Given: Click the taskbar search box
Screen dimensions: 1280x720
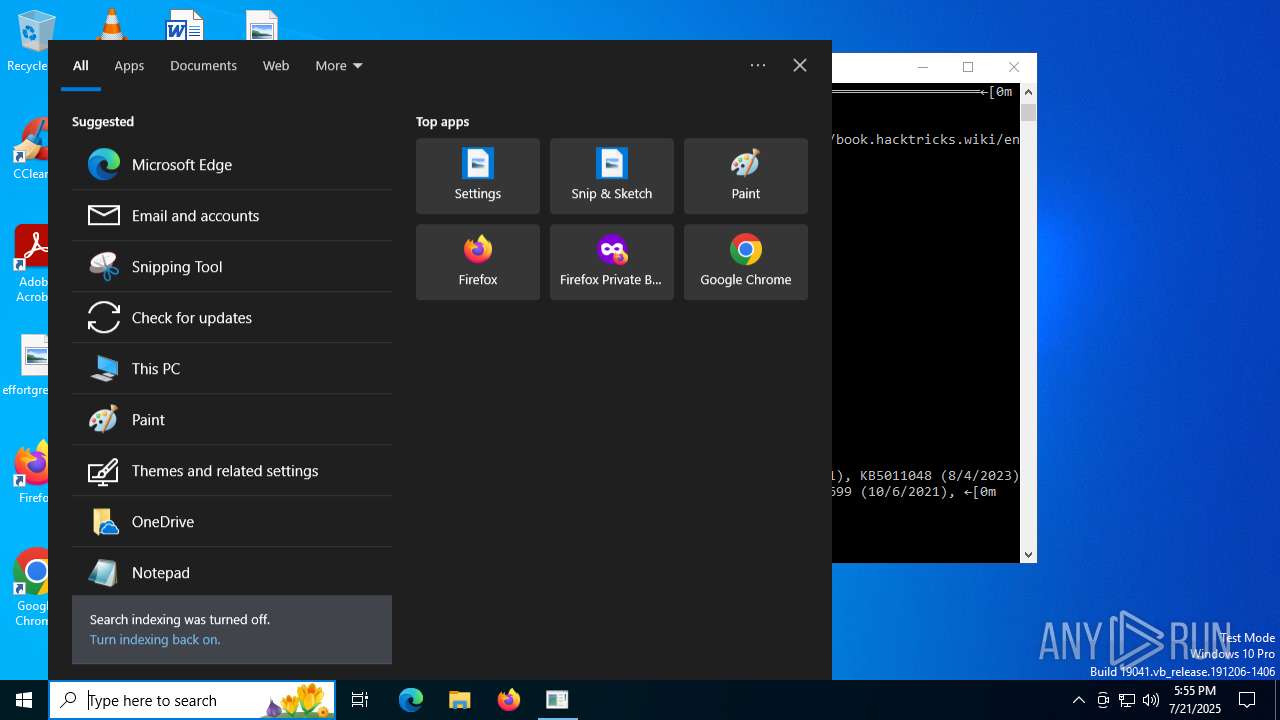Looking at the screenshot, I should click(192, 700).
